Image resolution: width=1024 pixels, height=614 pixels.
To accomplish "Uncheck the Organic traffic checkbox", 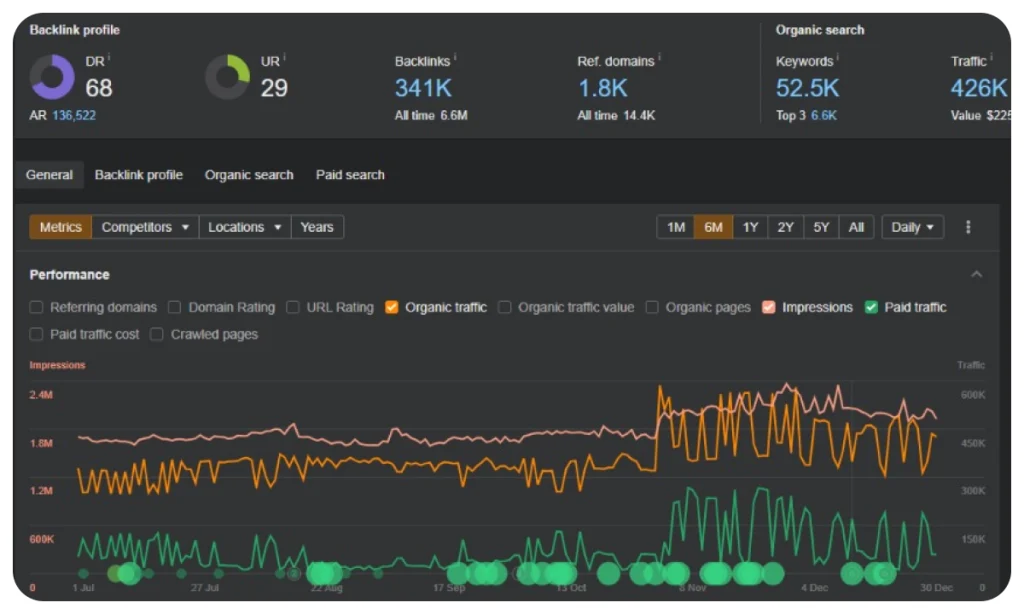I will click(392, 307).
